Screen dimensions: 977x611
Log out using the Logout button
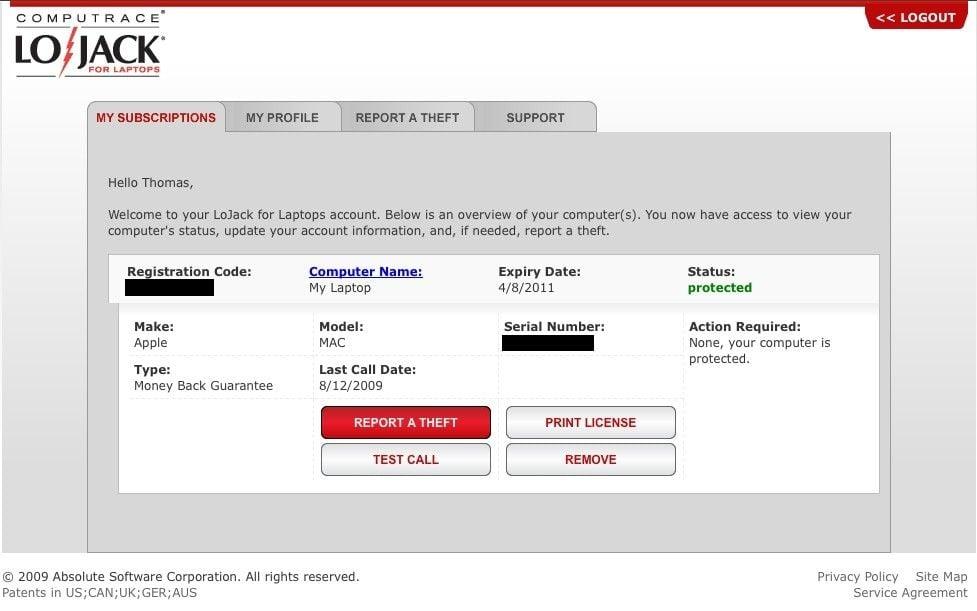click(x=915, y=17)
